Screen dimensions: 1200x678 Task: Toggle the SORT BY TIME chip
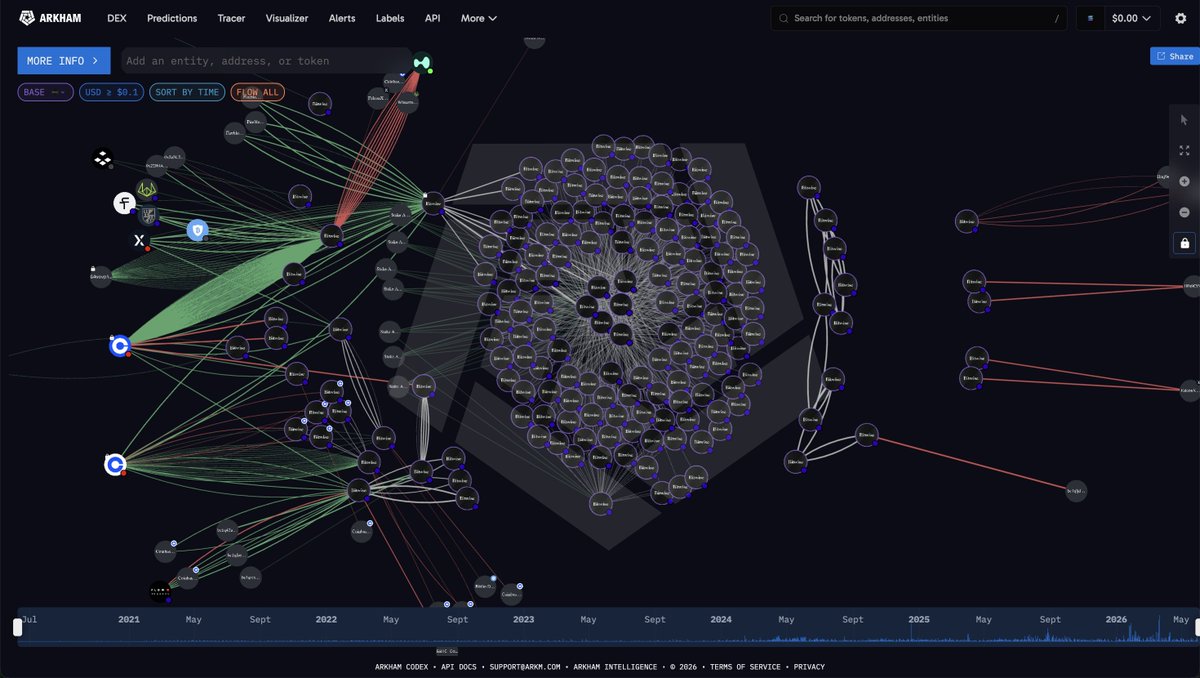(187, 92)
